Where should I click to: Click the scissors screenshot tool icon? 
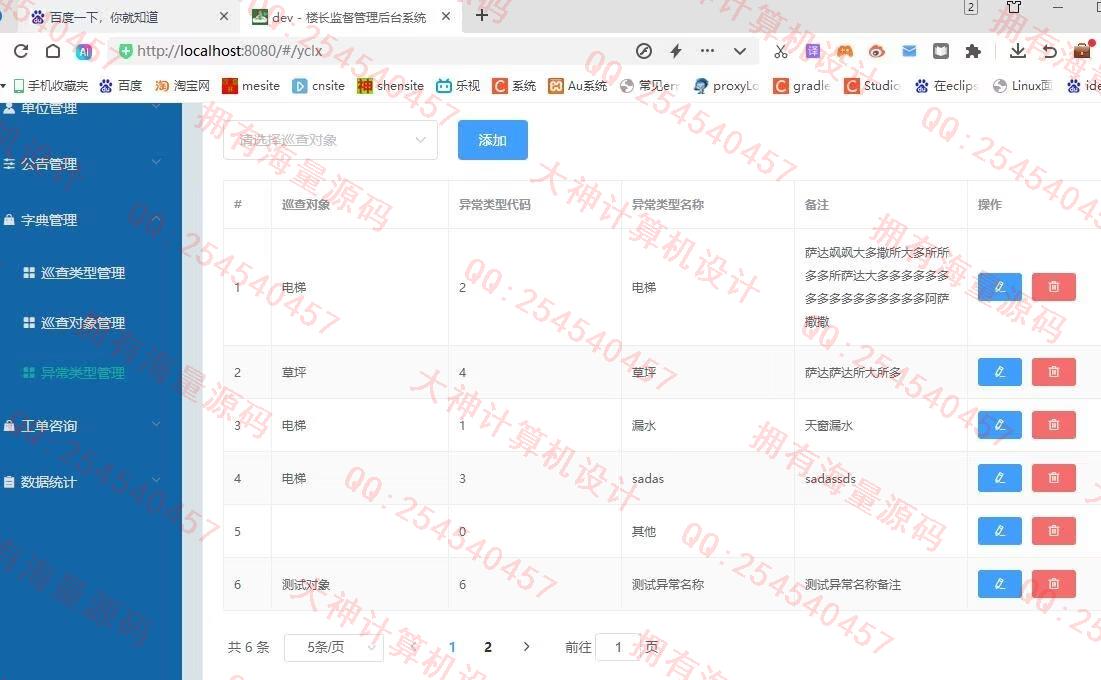[x=780, y=51]
